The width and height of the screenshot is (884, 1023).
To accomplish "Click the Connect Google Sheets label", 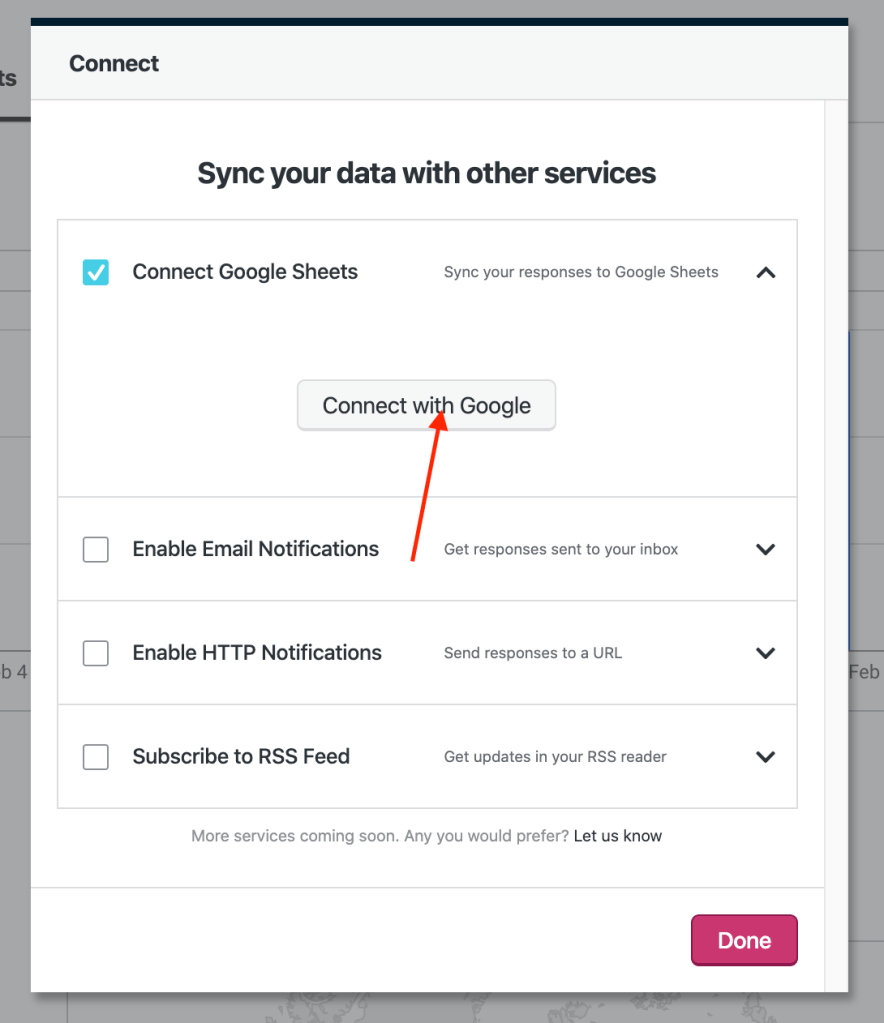I will (x=245, y=272).
